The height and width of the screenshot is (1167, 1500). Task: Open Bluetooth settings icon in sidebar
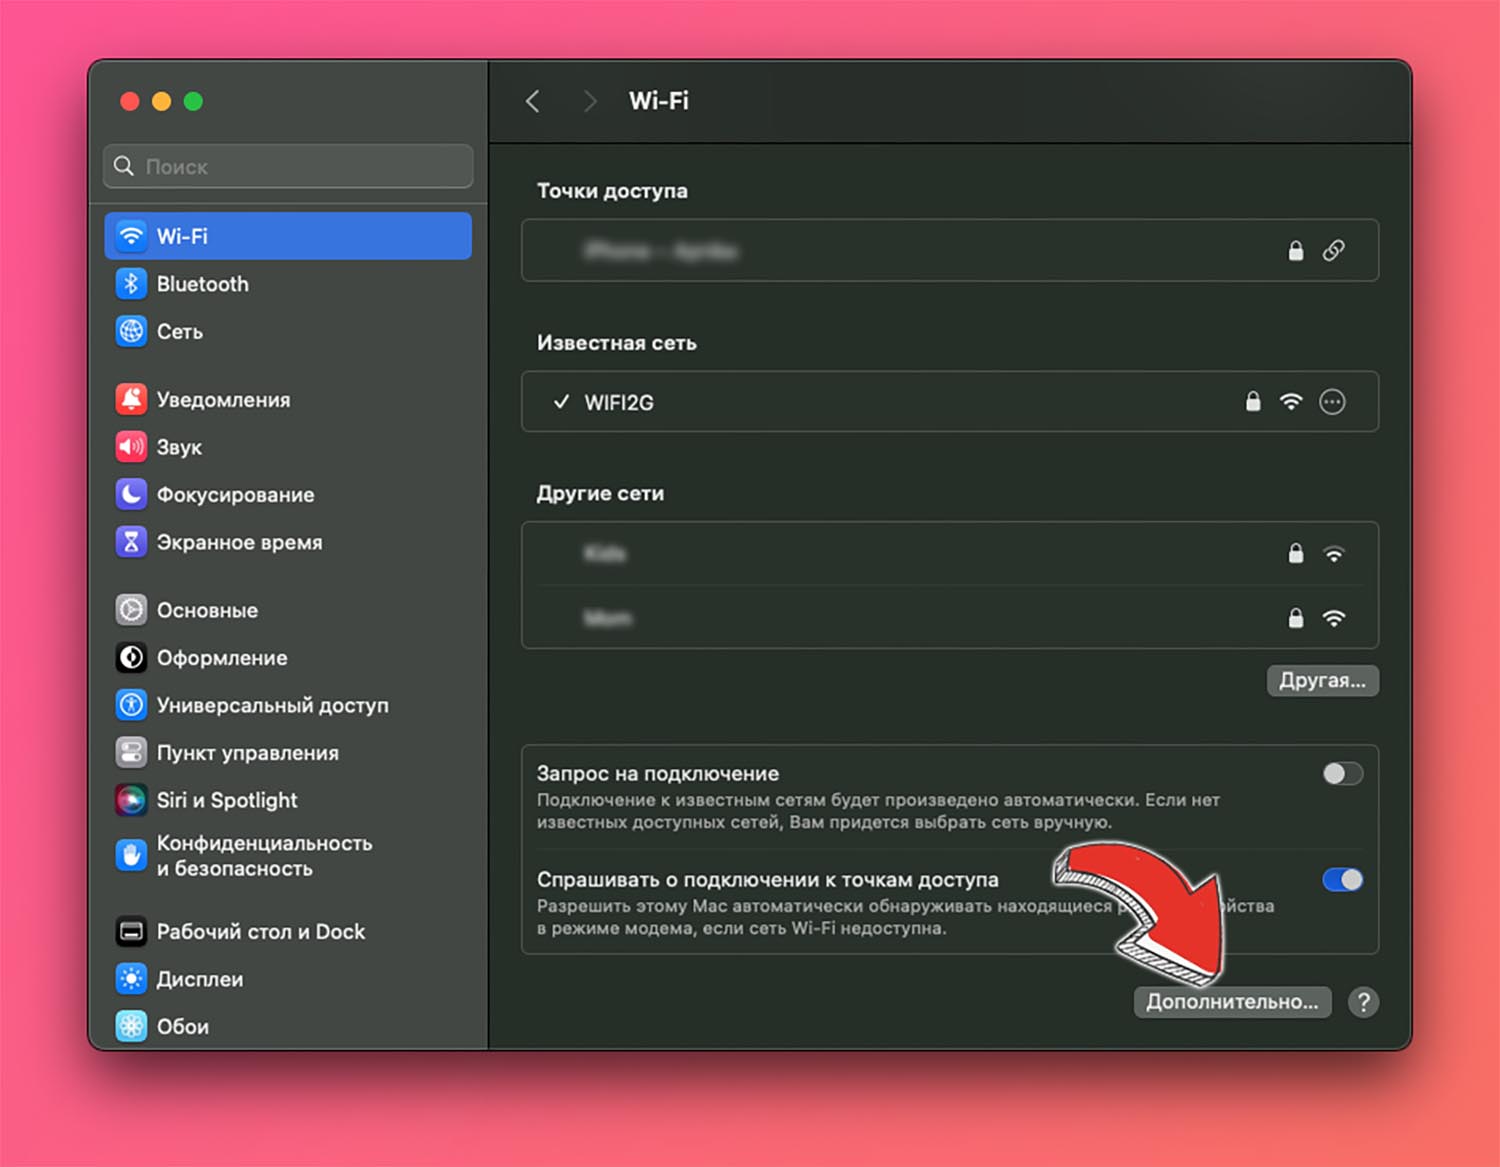(131, 284)
